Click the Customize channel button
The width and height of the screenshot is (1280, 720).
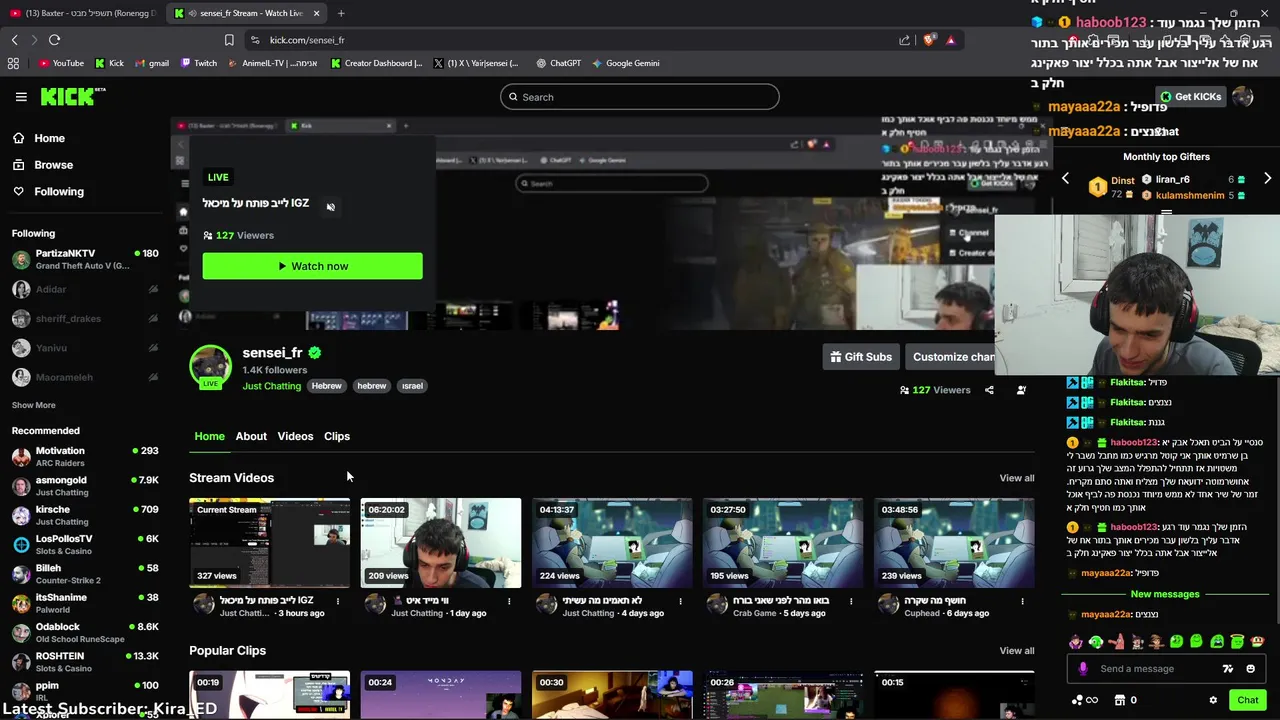pyautogui.click(x=950, y=357)
